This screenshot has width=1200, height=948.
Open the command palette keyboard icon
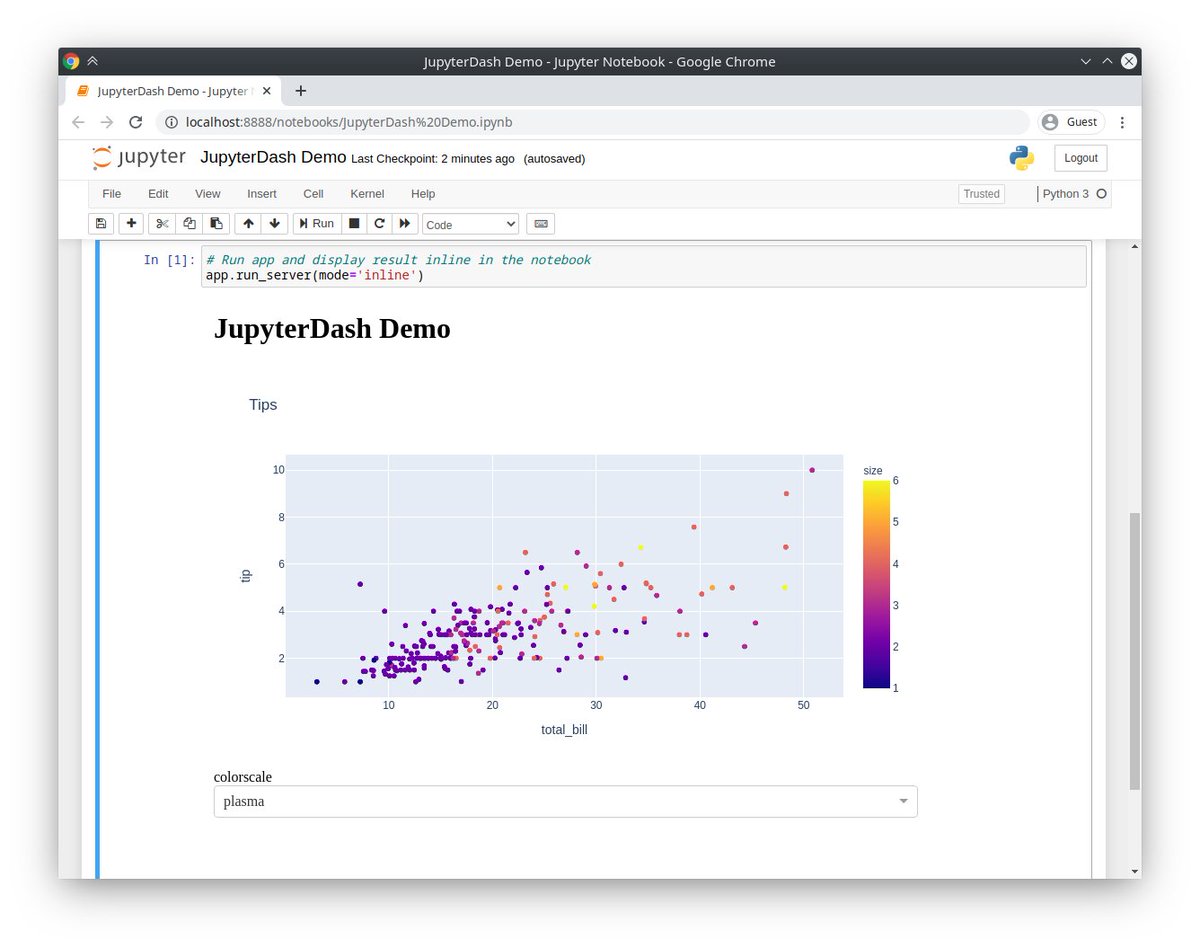click(539, 223)
